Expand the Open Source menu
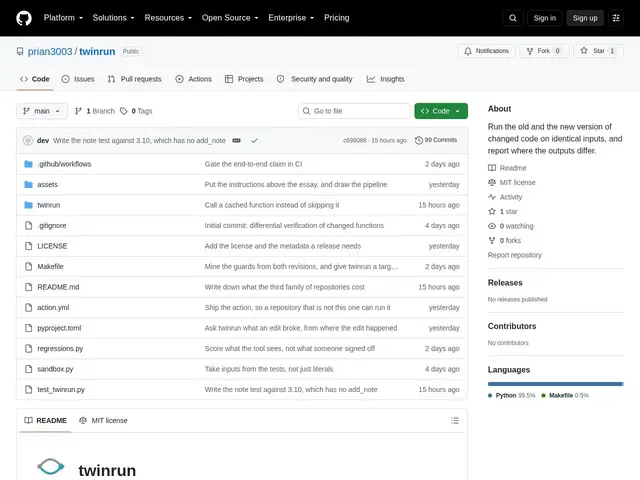 pyautogui.click(x=230, y=18)
